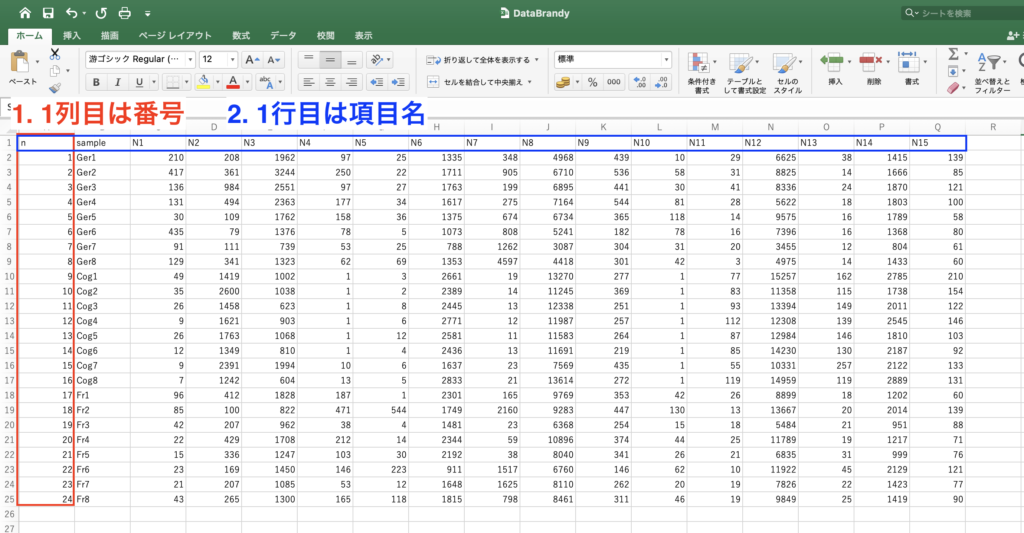Click the Center align text icon
The width and height of the screenshot is (1024, 533).
pyautogui.click(x=332, y=82)
